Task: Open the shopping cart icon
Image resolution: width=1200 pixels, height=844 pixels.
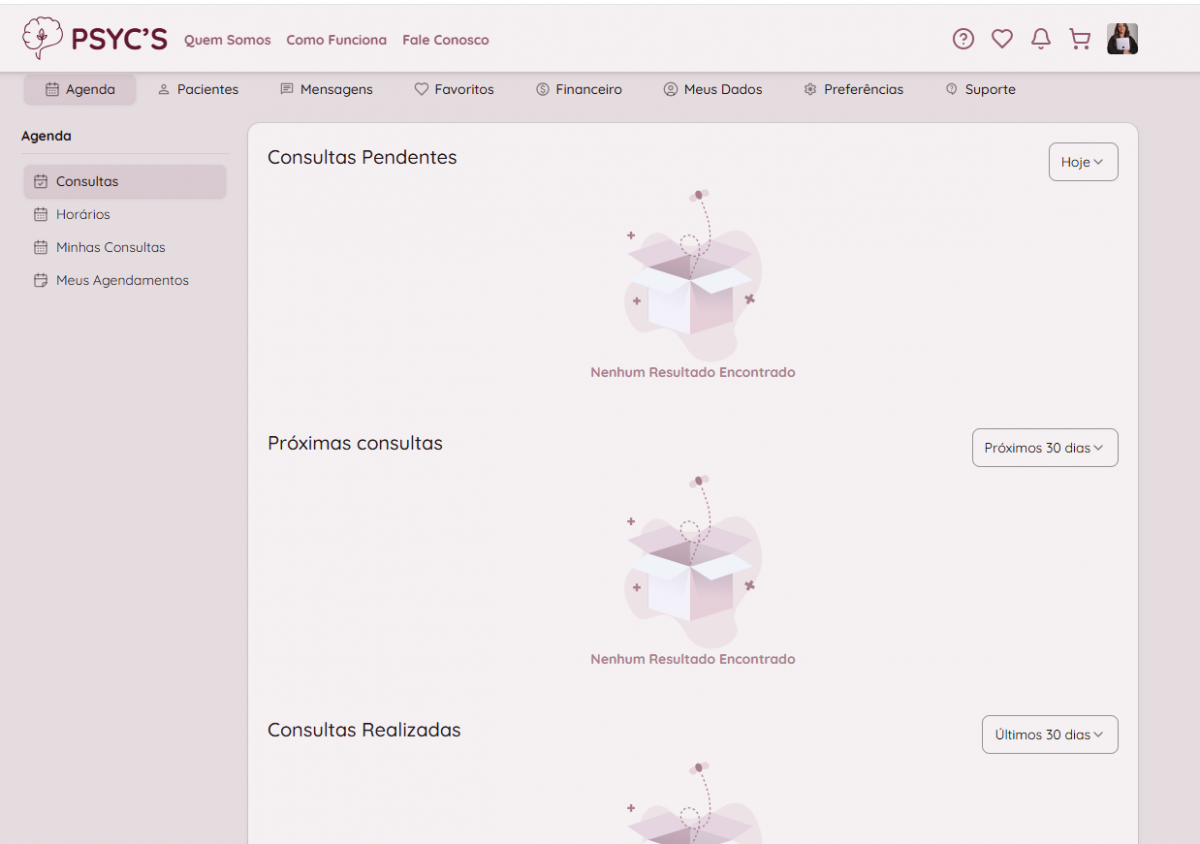Action: pos(1080,39)
